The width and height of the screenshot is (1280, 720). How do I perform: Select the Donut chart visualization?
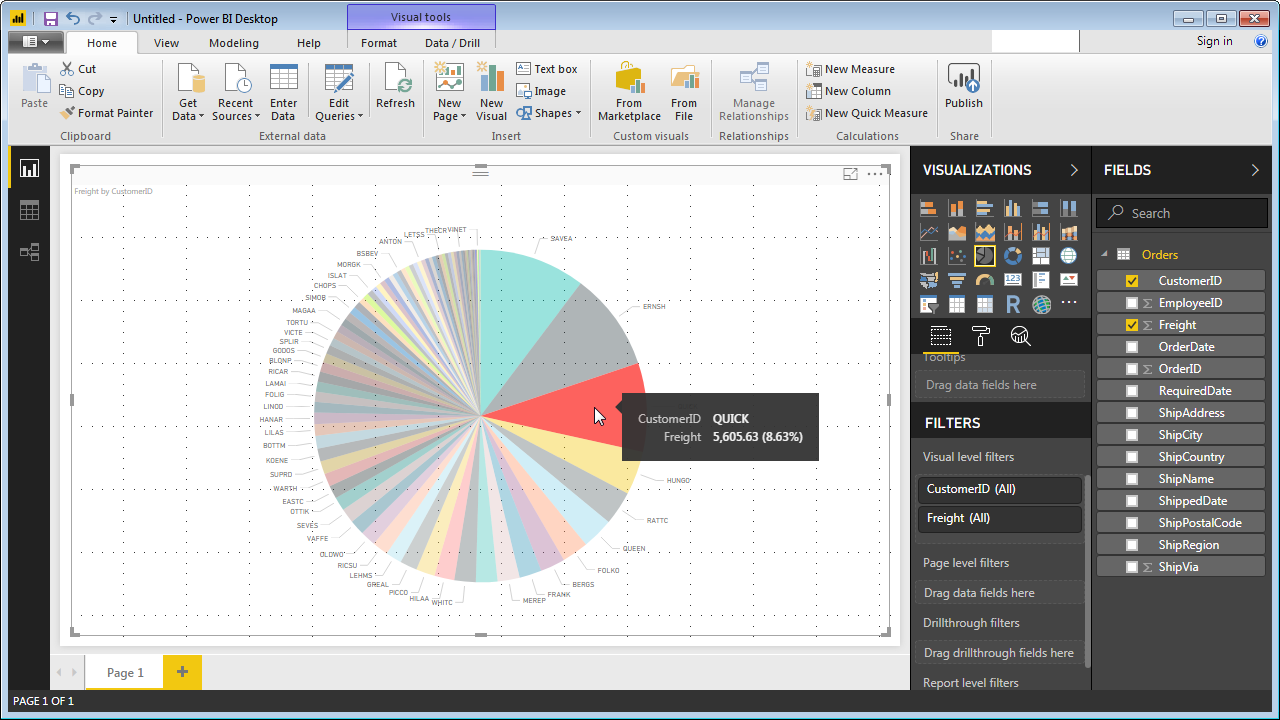point(1013,255)
